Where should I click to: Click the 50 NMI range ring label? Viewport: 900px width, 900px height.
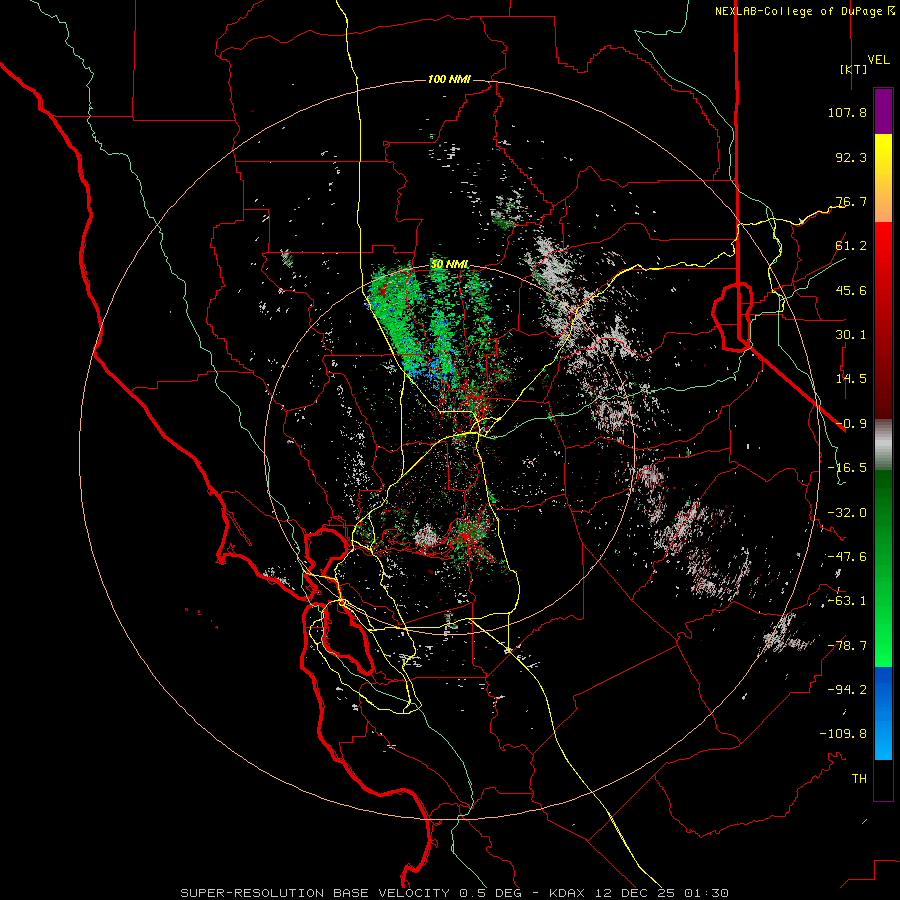click(449, 265)
